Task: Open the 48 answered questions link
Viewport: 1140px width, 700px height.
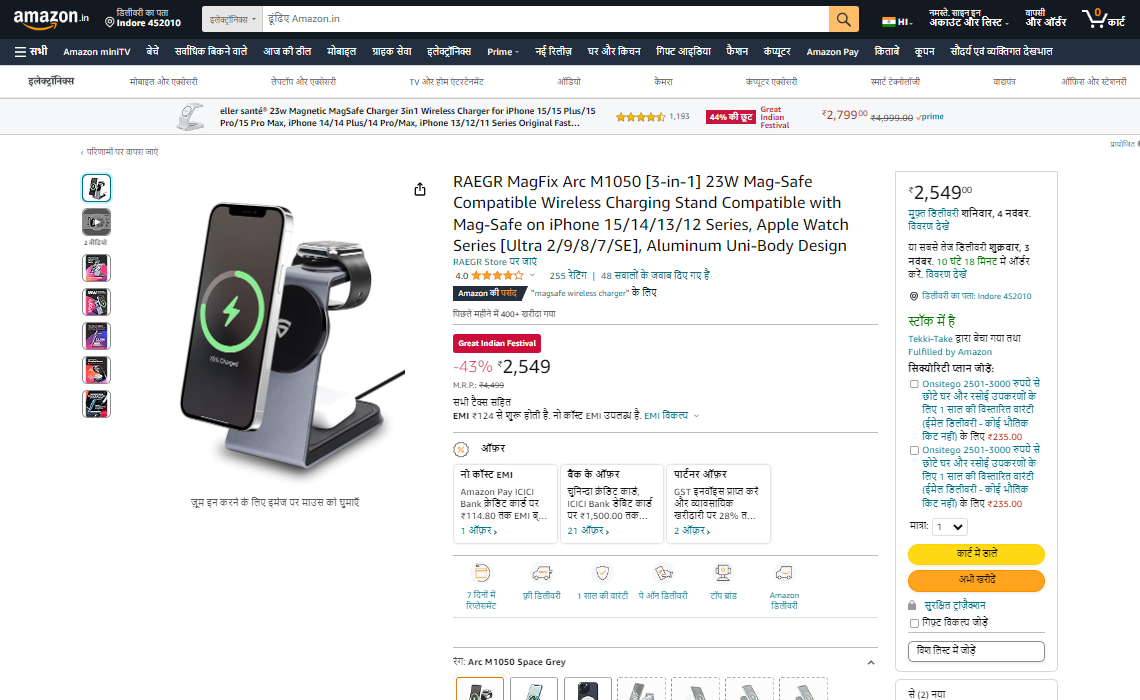Action: (x=655, y=275)
